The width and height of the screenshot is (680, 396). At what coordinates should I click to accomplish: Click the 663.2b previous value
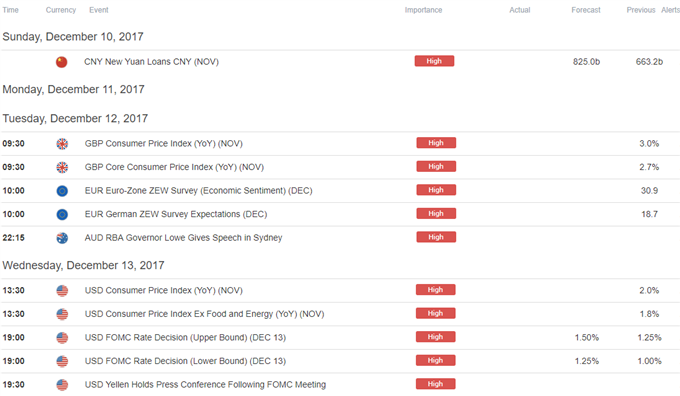tap(649, 62)
